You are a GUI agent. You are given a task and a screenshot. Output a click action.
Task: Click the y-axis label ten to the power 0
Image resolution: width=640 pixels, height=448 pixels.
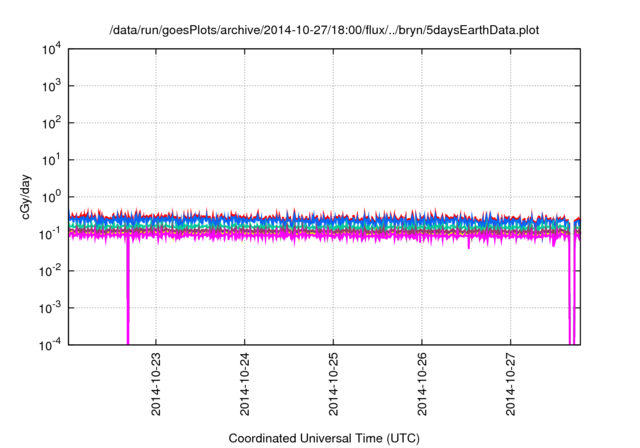(x=52, y=197)
